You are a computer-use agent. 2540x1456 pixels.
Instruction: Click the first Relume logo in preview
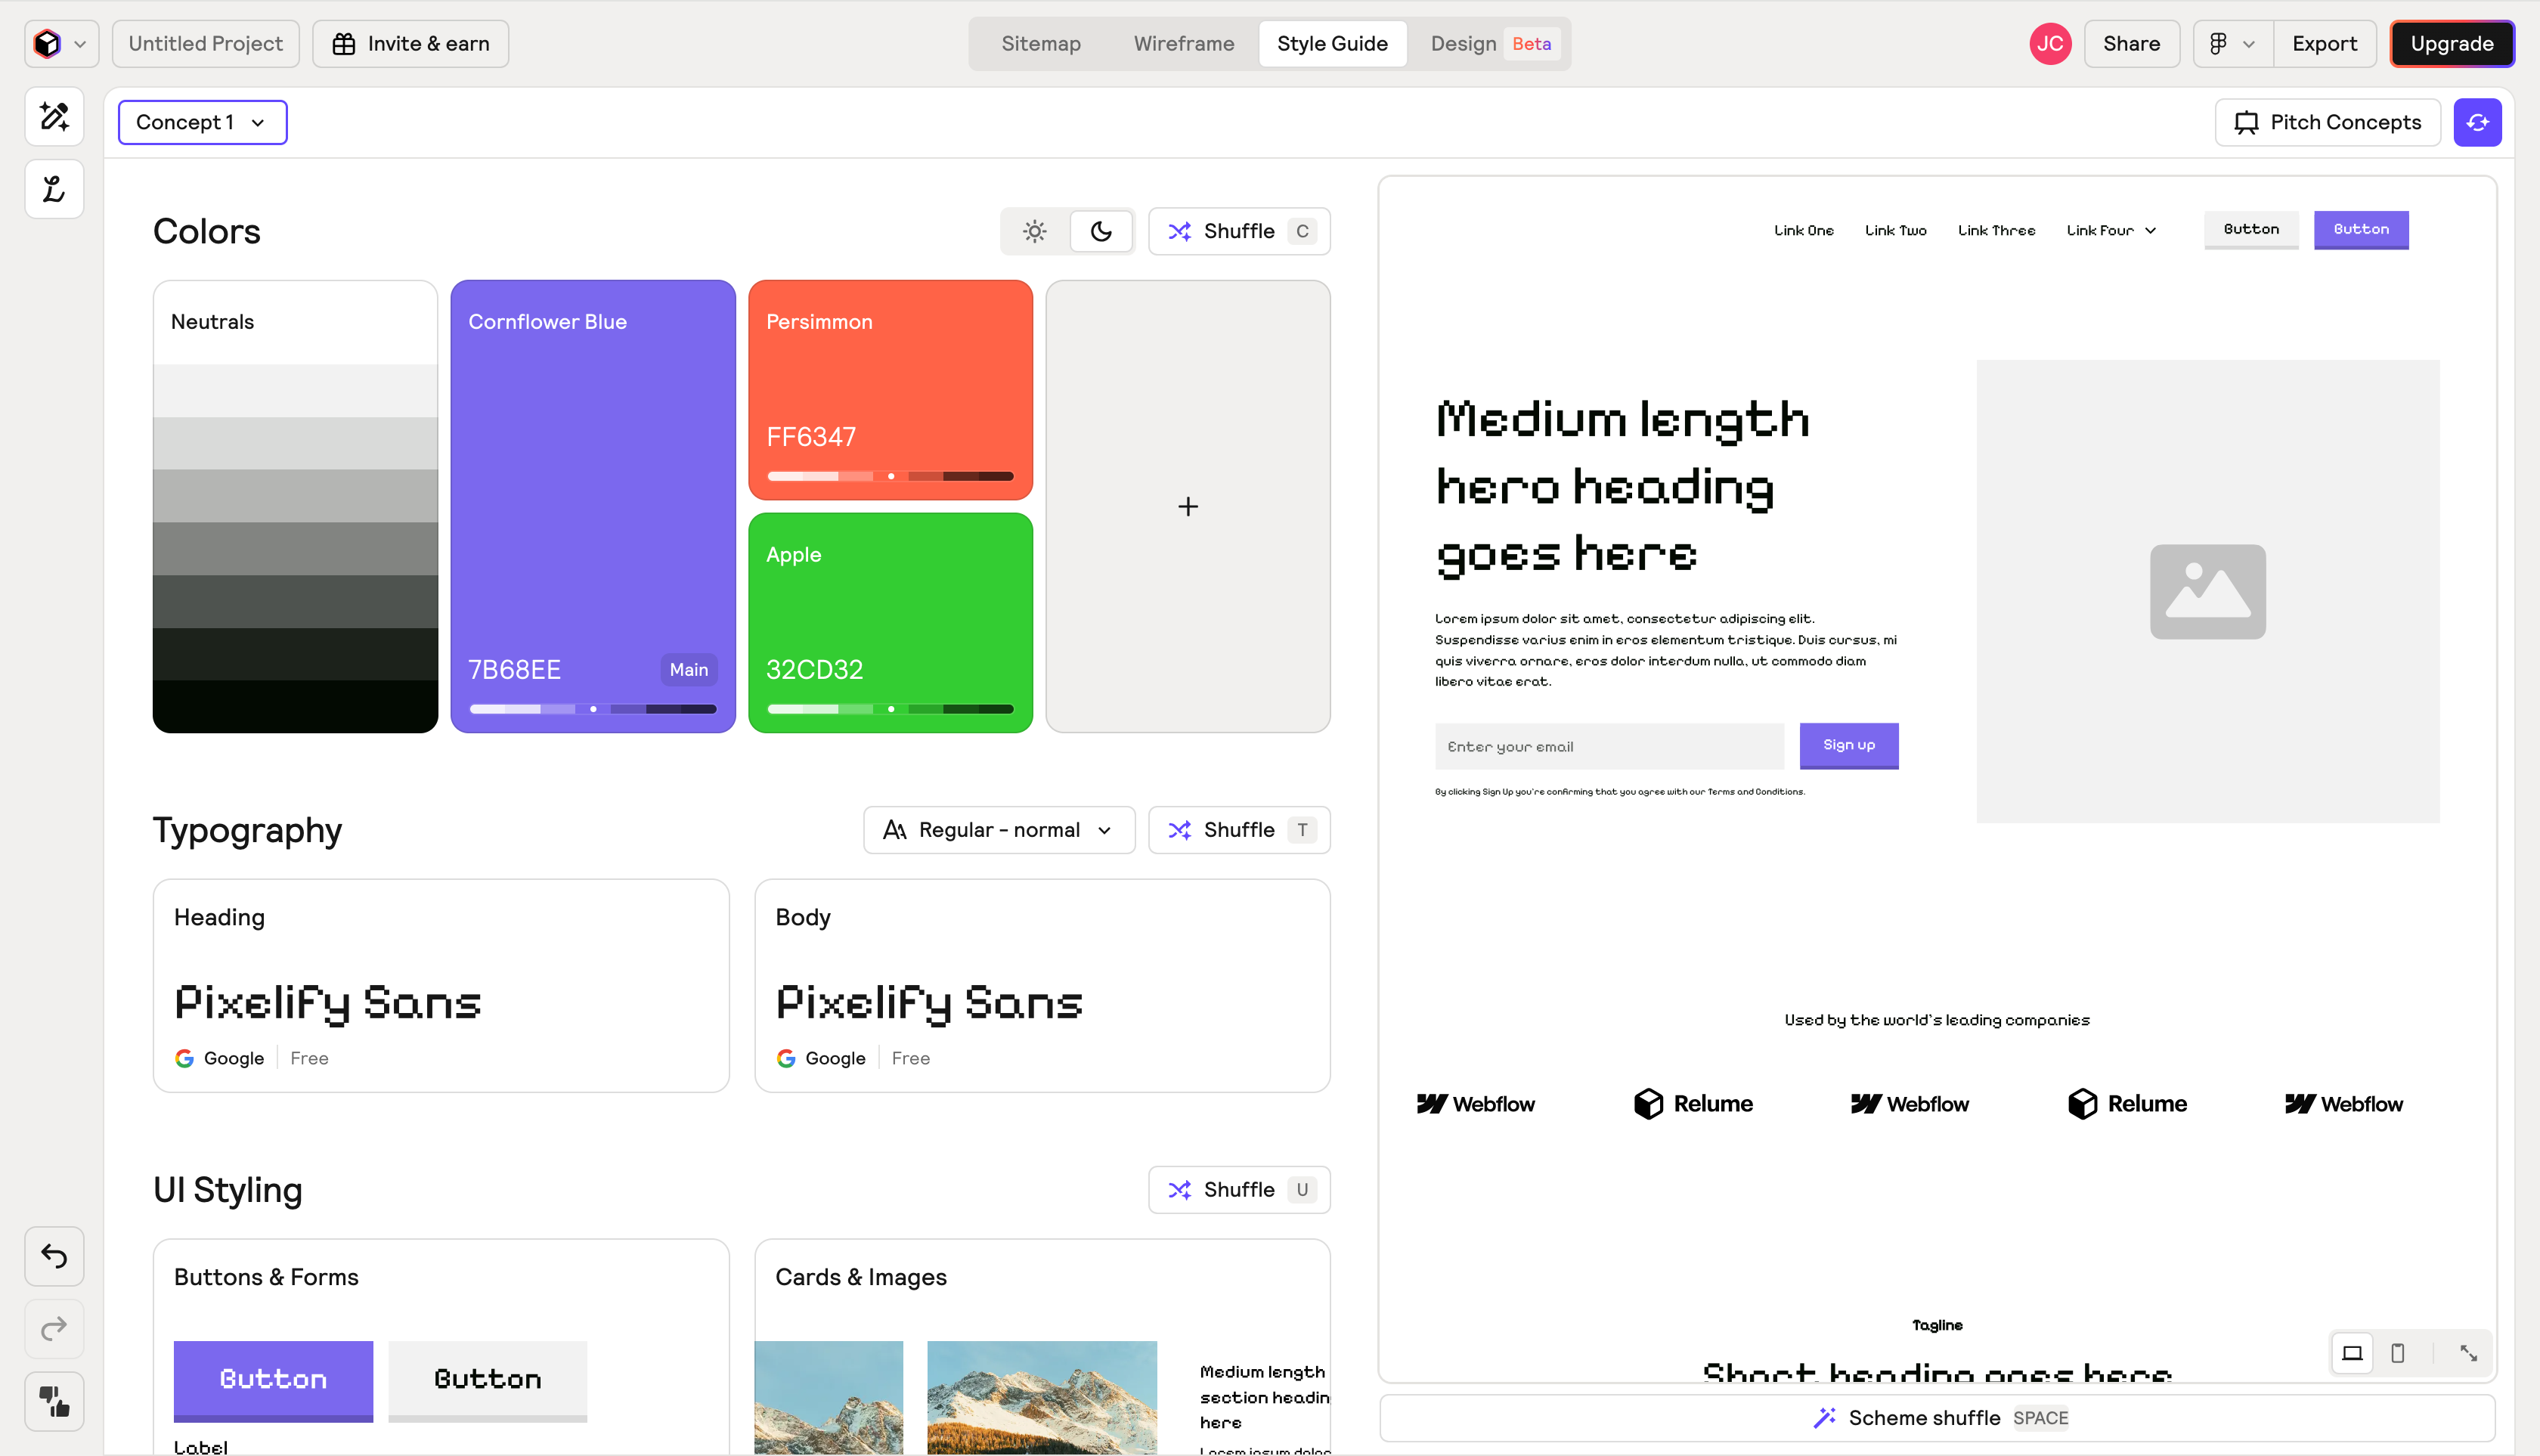[1693, 1104]
